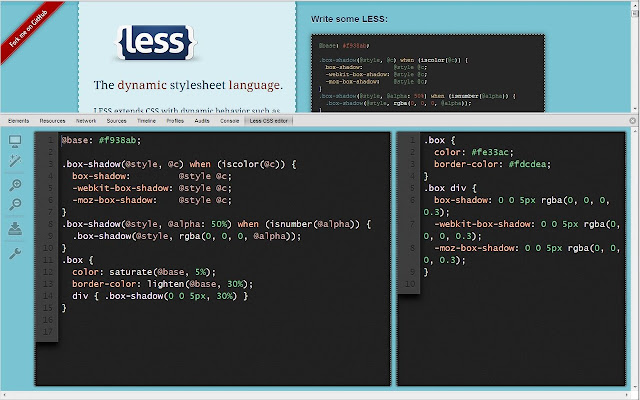Click the '#fe33ac' color in the output pane
The image size is (640, 400).
(490, 152)
